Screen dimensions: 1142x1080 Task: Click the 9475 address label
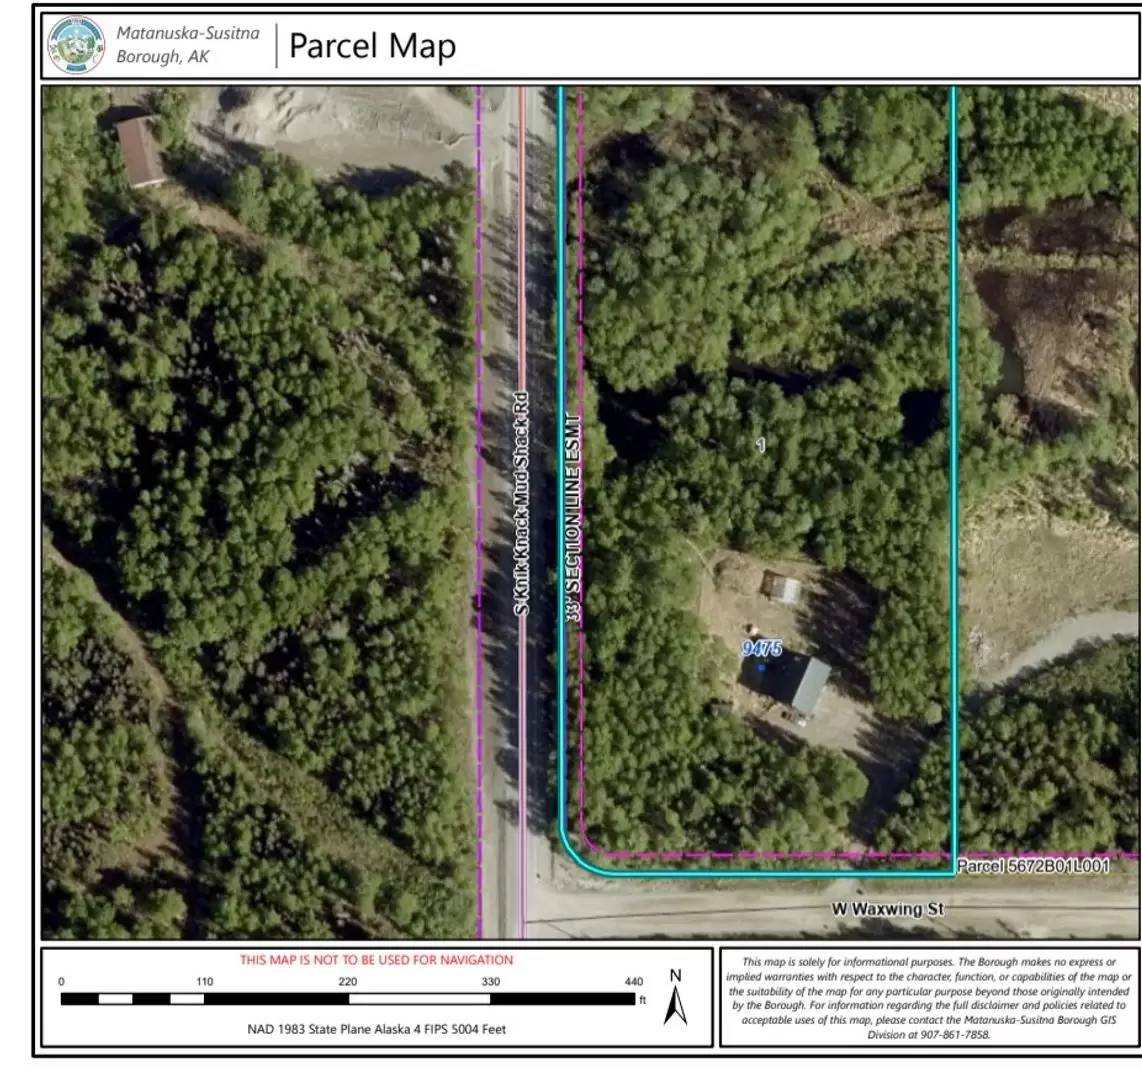click(x=761, y=649)
